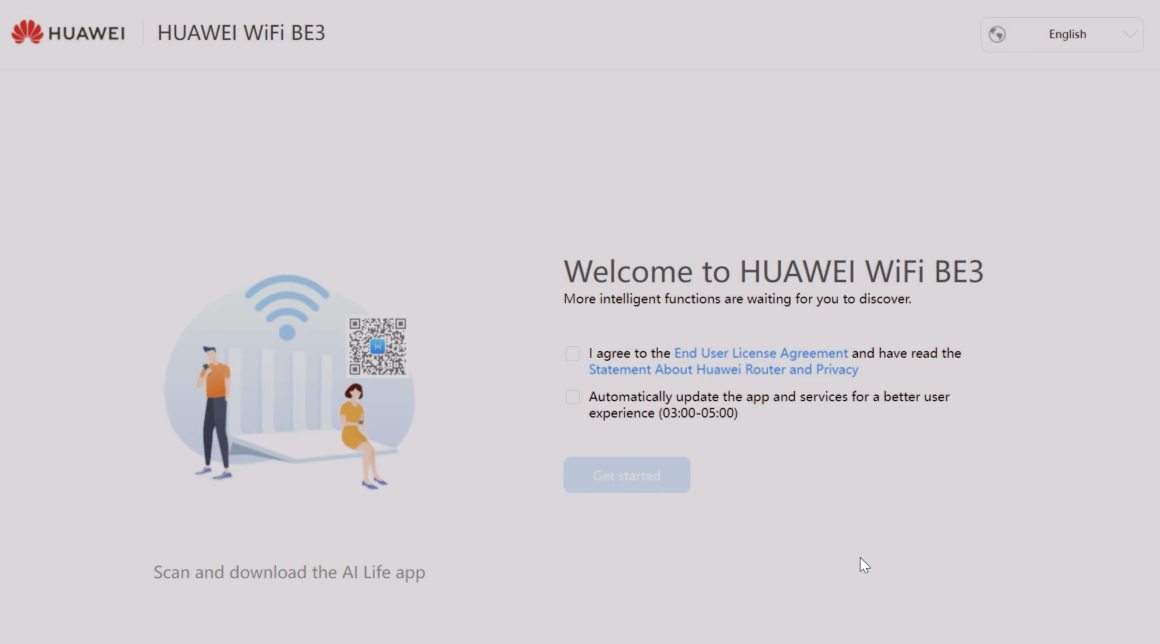Click the automatic update description text
Viewport: 1160px width, 644px height.
tap(769, 405)
